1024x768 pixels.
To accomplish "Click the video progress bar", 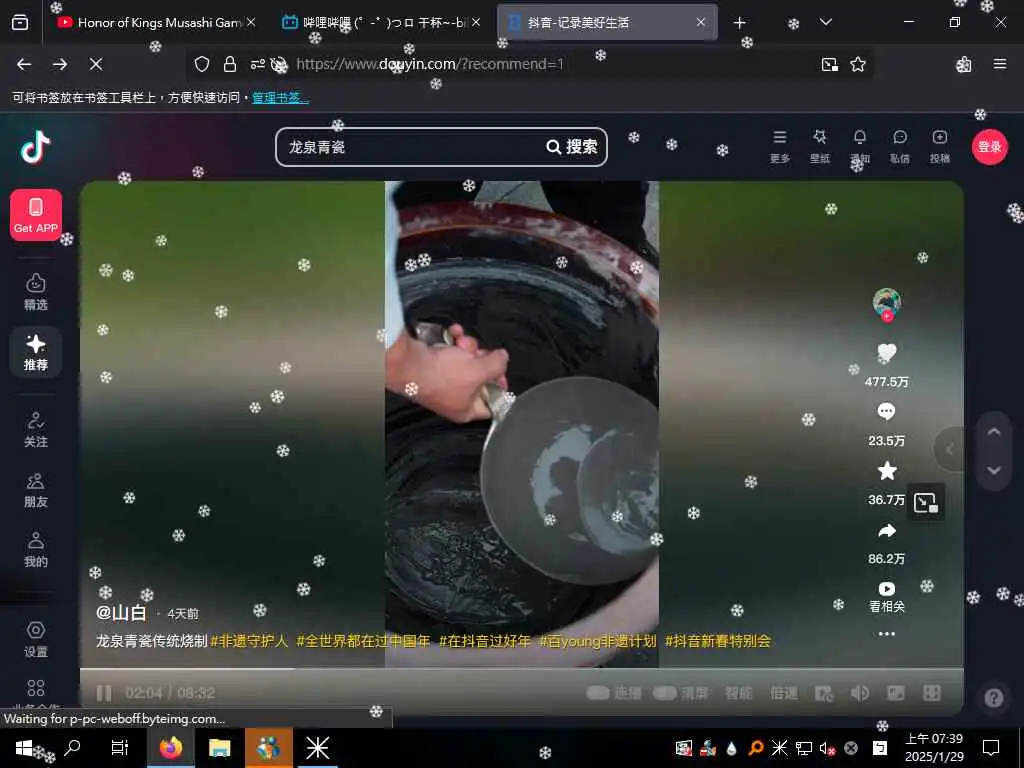I will (x=522, y=669).
